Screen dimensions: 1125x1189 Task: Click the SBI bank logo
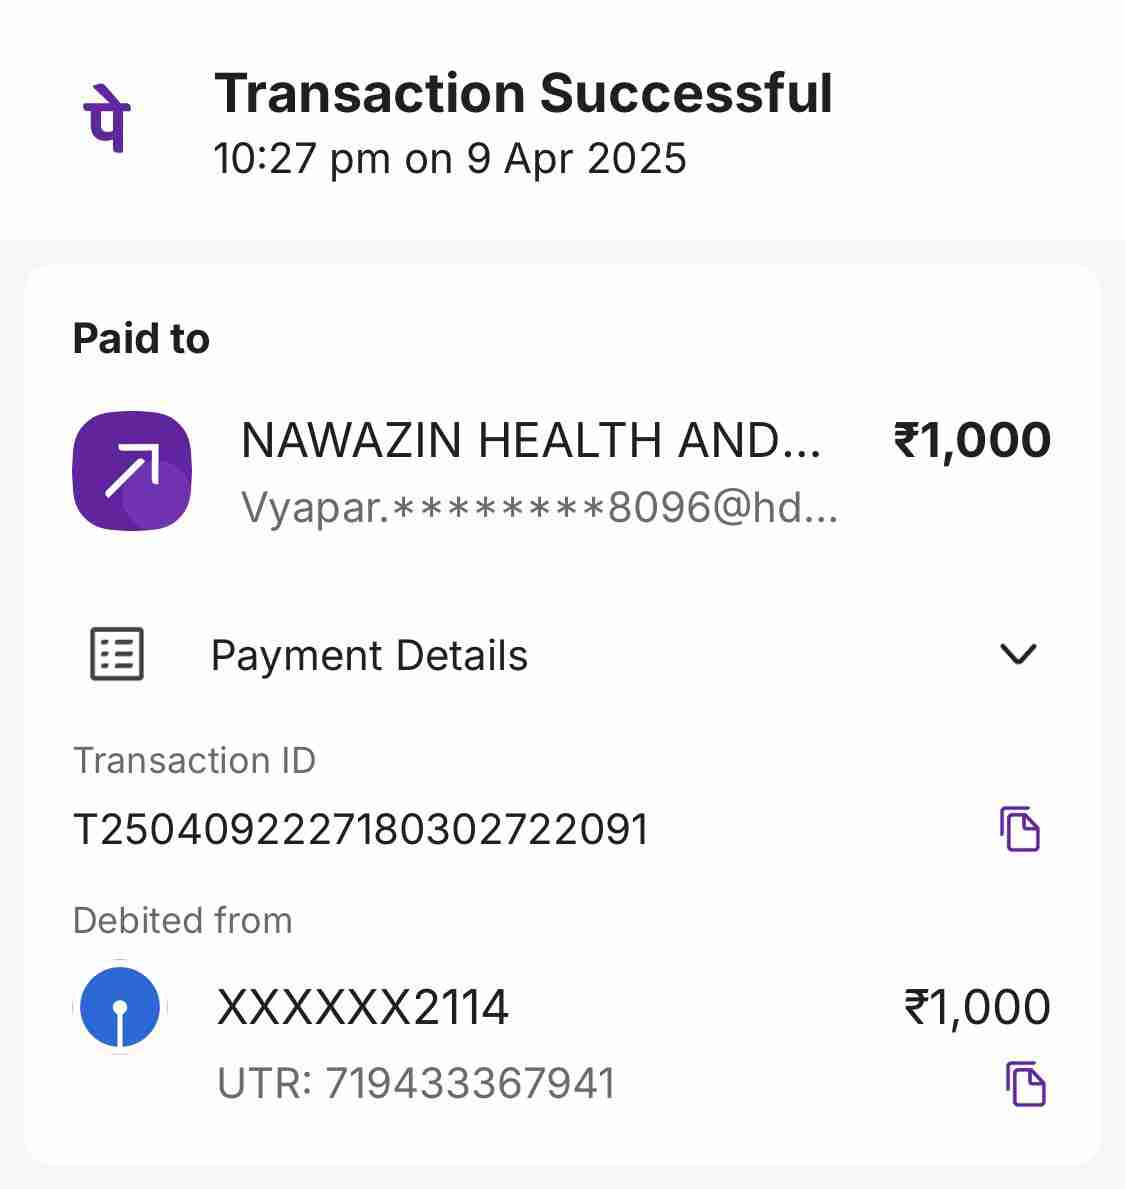pos(120,1007)
